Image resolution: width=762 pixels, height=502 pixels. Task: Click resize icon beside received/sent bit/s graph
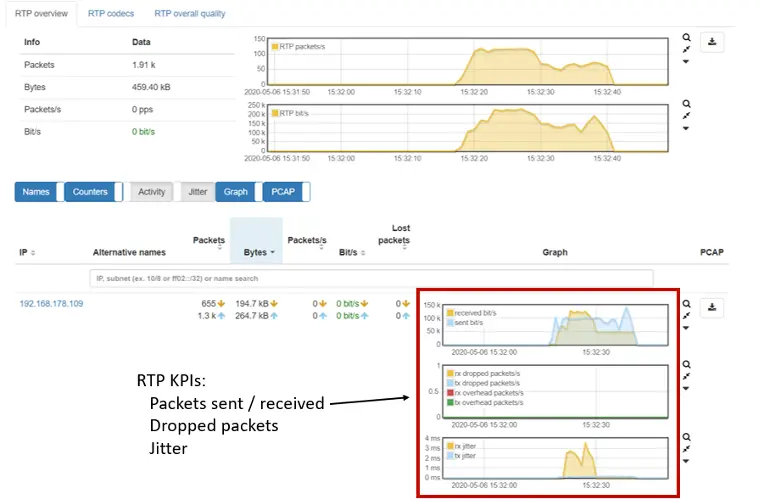[686, 316]
